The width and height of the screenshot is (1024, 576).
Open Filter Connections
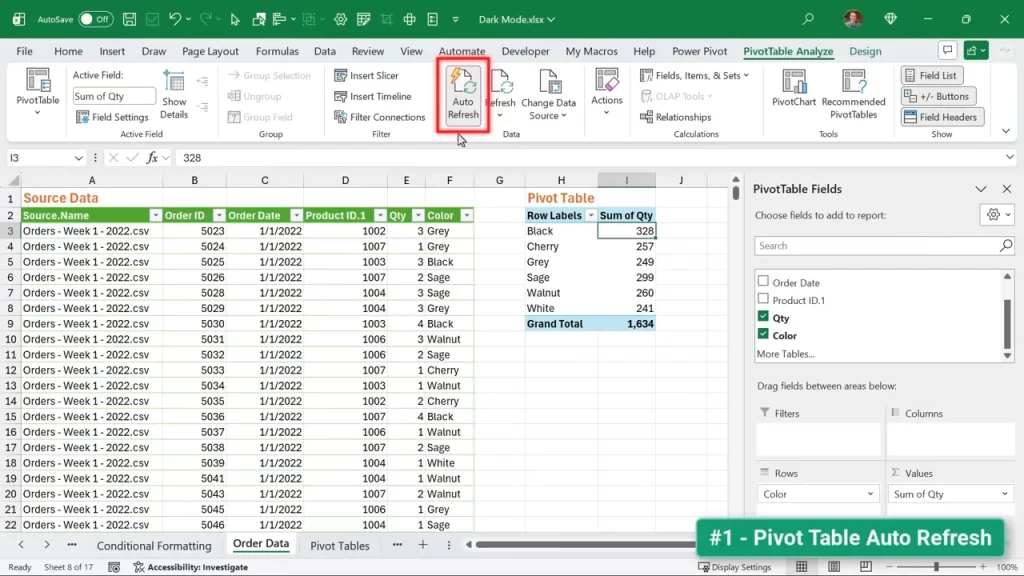tap(379, 117)
